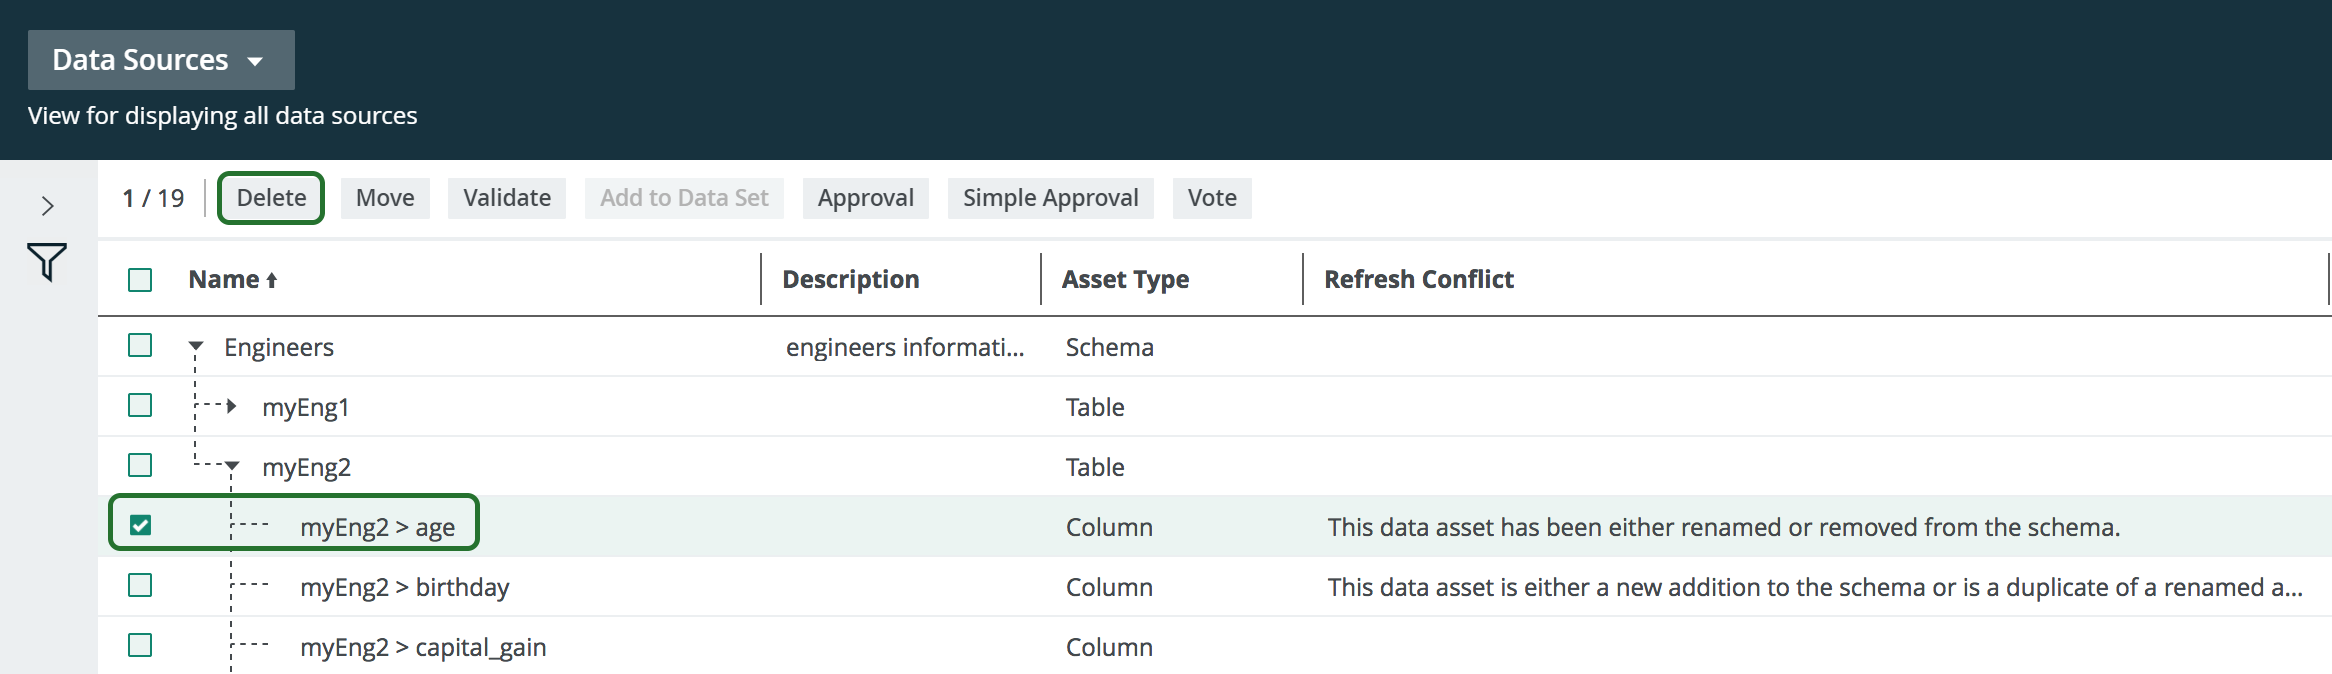Toggle the select-all header checkbox
The height and width of the screenshot is (674, 2332).
click(x=140, y=280)
